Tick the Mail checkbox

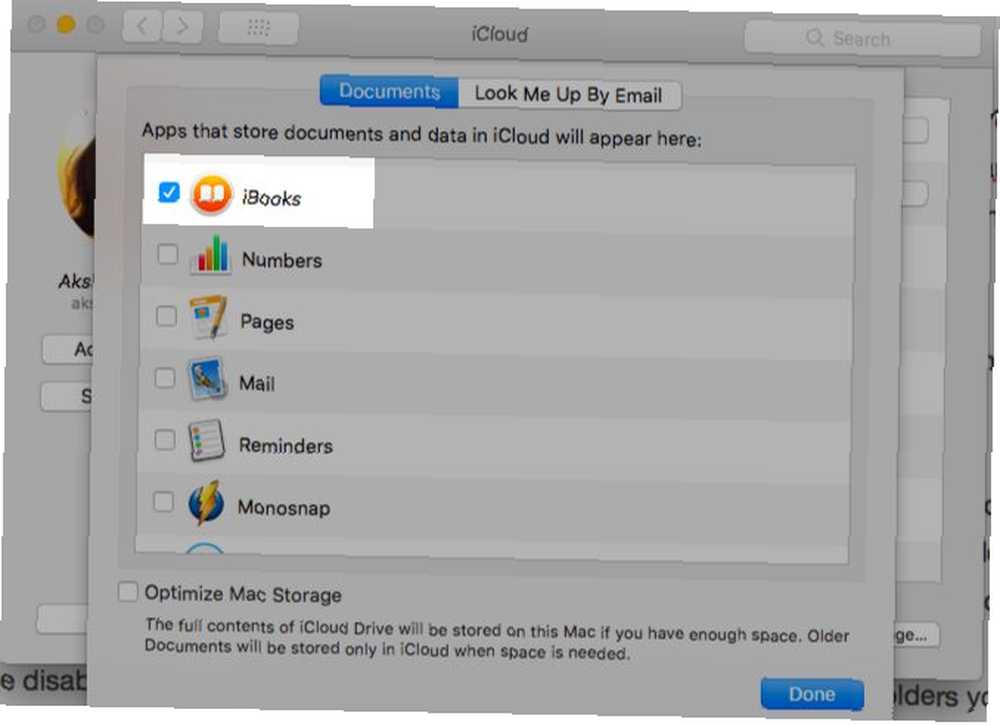point(165,377)
